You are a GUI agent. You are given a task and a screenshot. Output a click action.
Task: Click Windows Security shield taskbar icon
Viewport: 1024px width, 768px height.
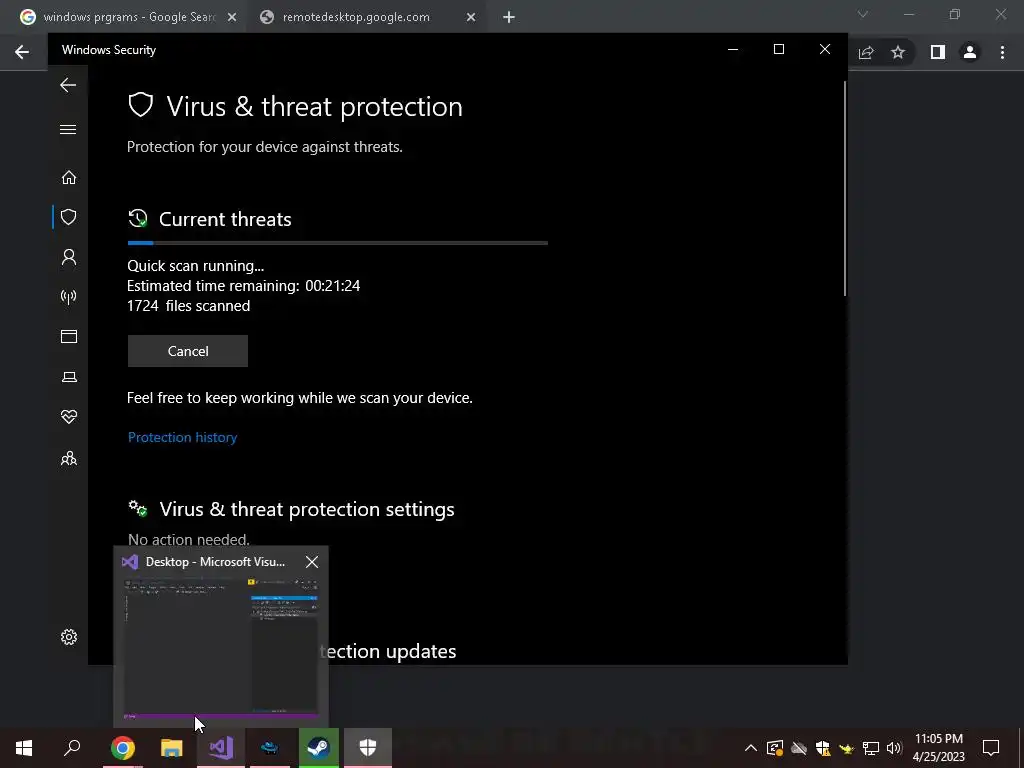click(368, 748)
